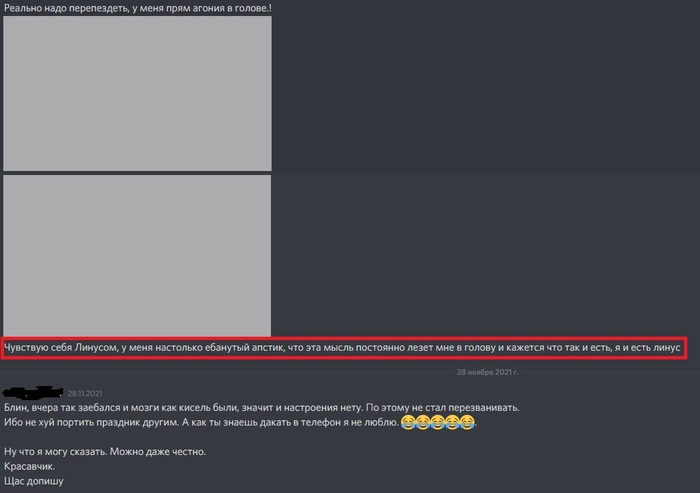
Task: Click the '28 ноября 2021 г.' date divider
Action: 488,372
